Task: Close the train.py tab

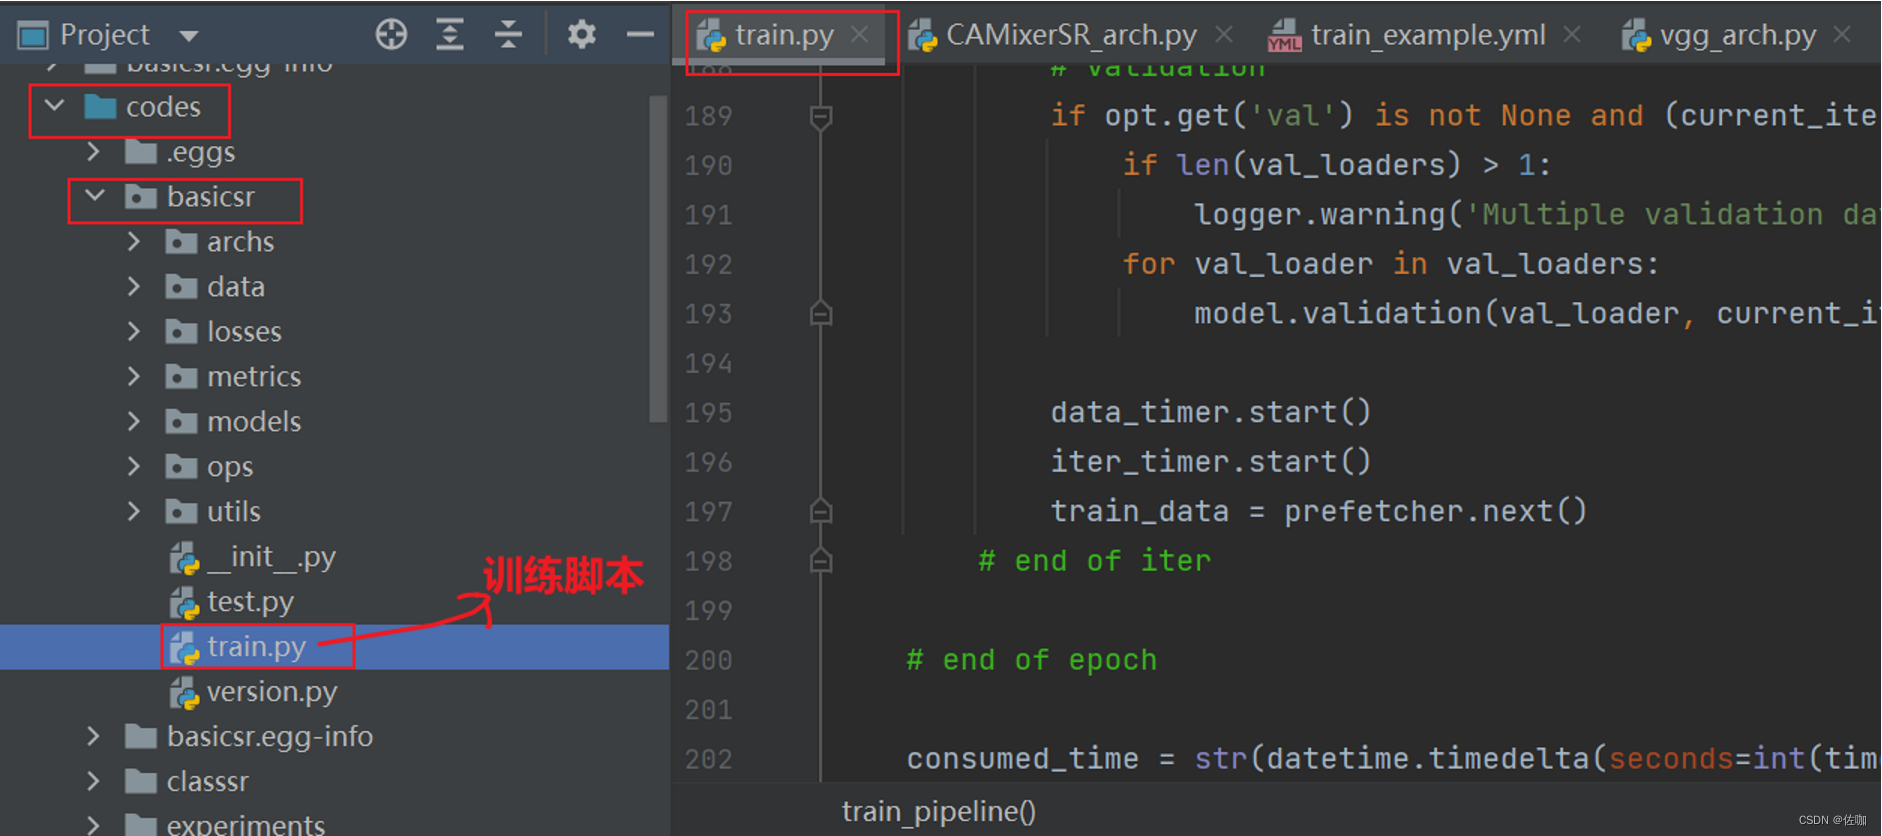Action: 859,35
